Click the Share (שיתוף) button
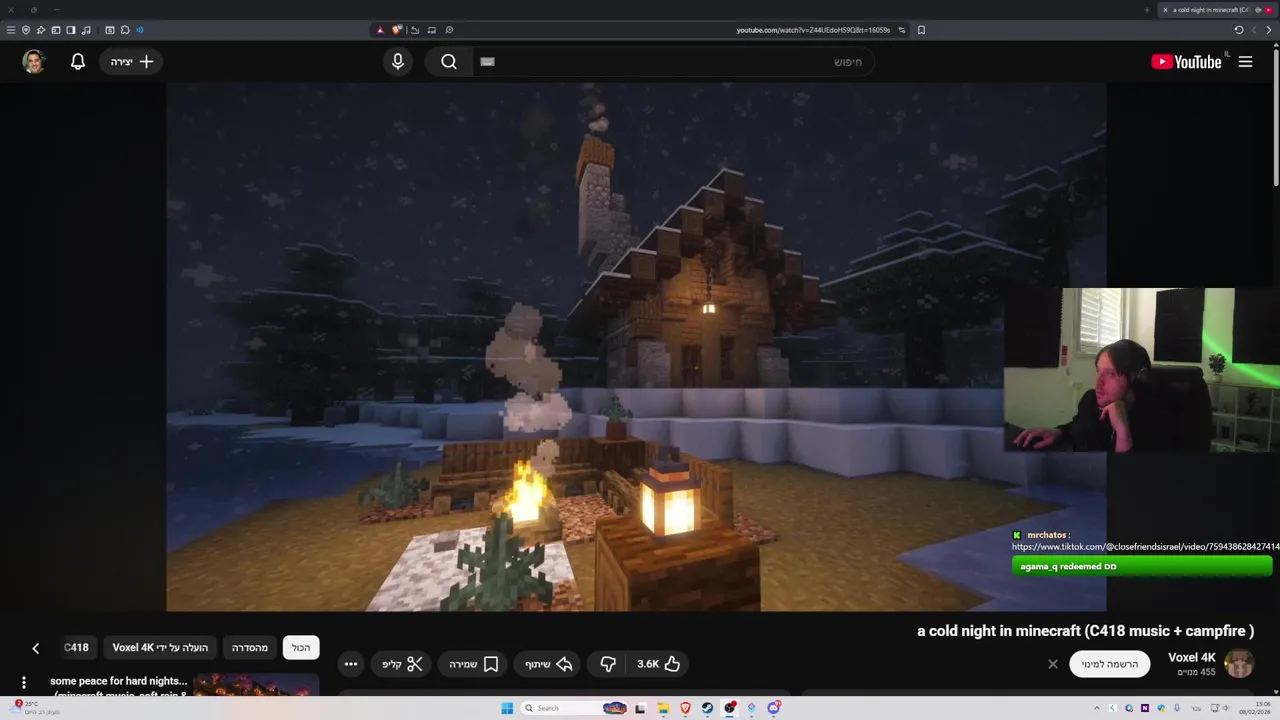This screenshot has height=720, width=1280. tap(549, 664)
